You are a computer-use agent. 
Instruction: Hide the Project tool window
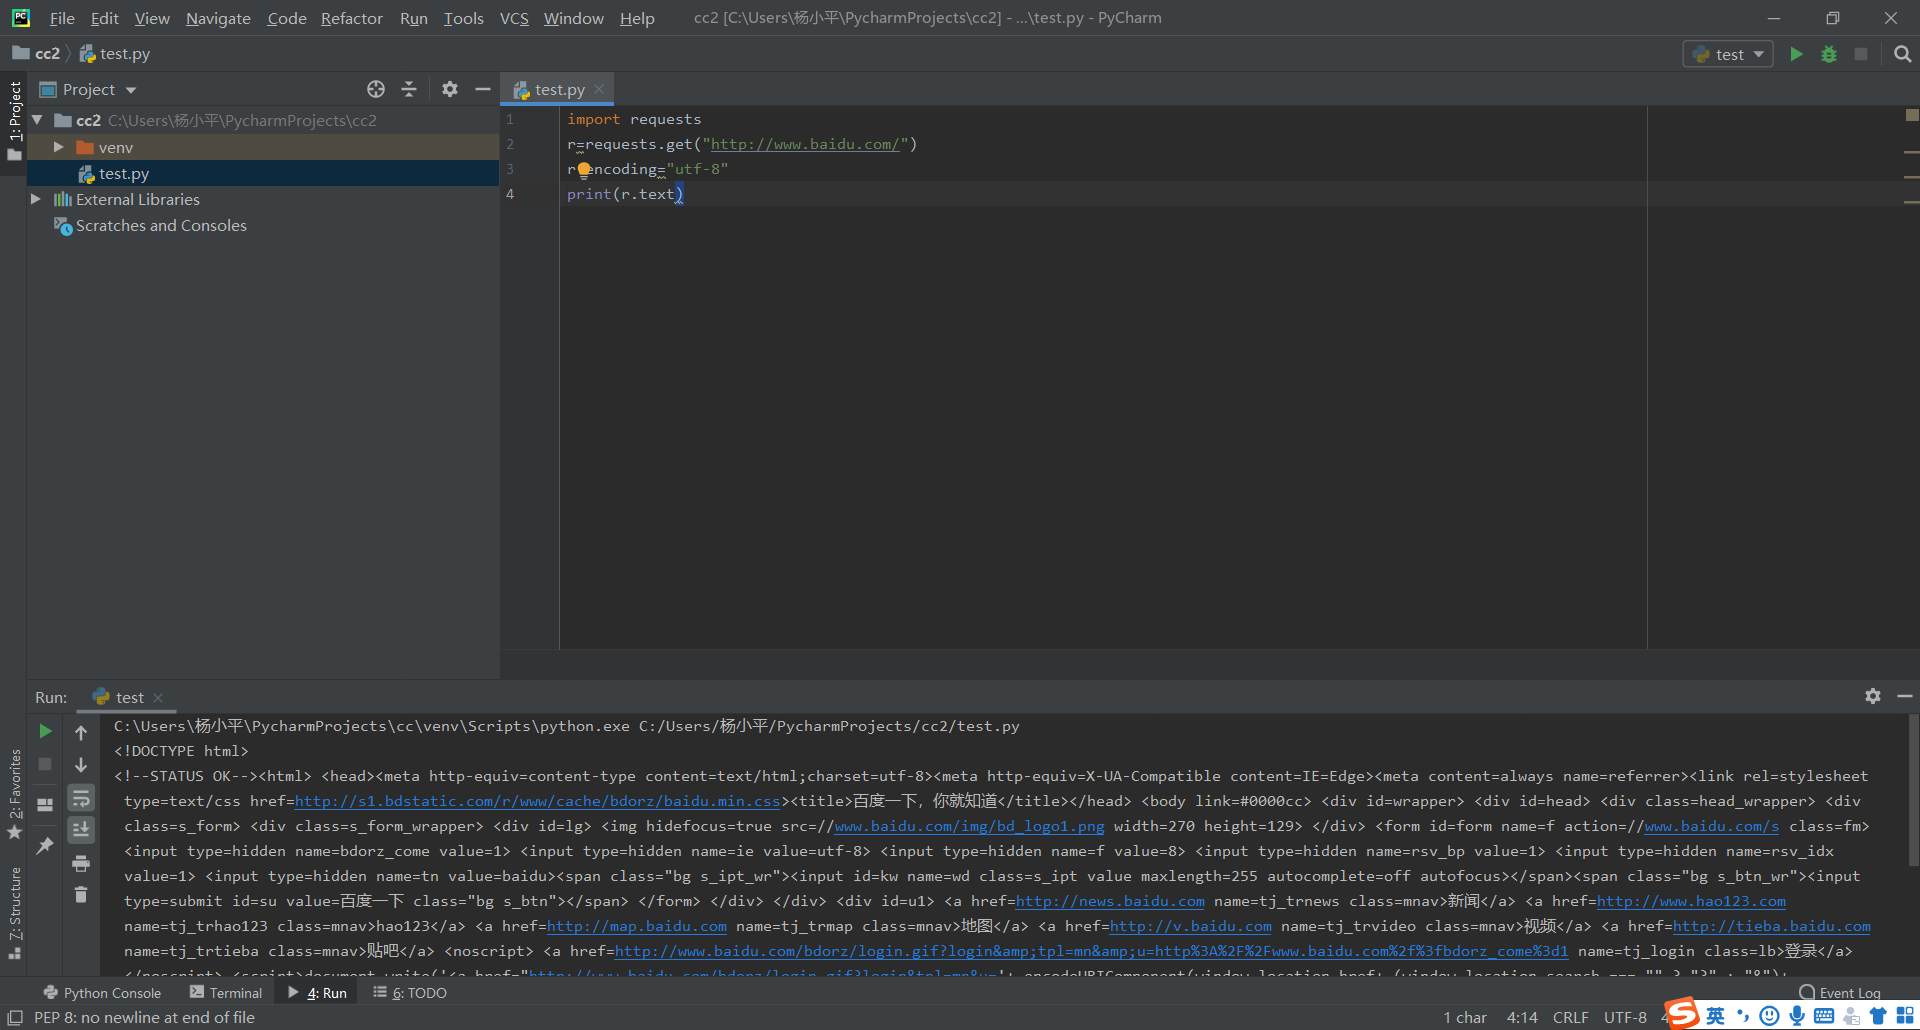[482, 89]
